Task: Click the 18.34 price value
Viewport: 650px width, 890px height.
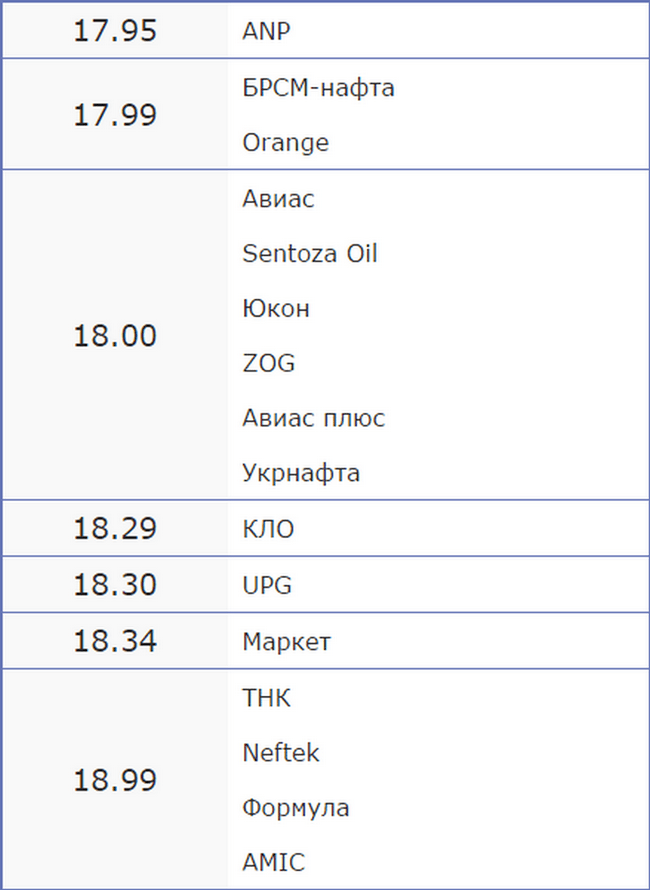Action: tap(115, 641)
